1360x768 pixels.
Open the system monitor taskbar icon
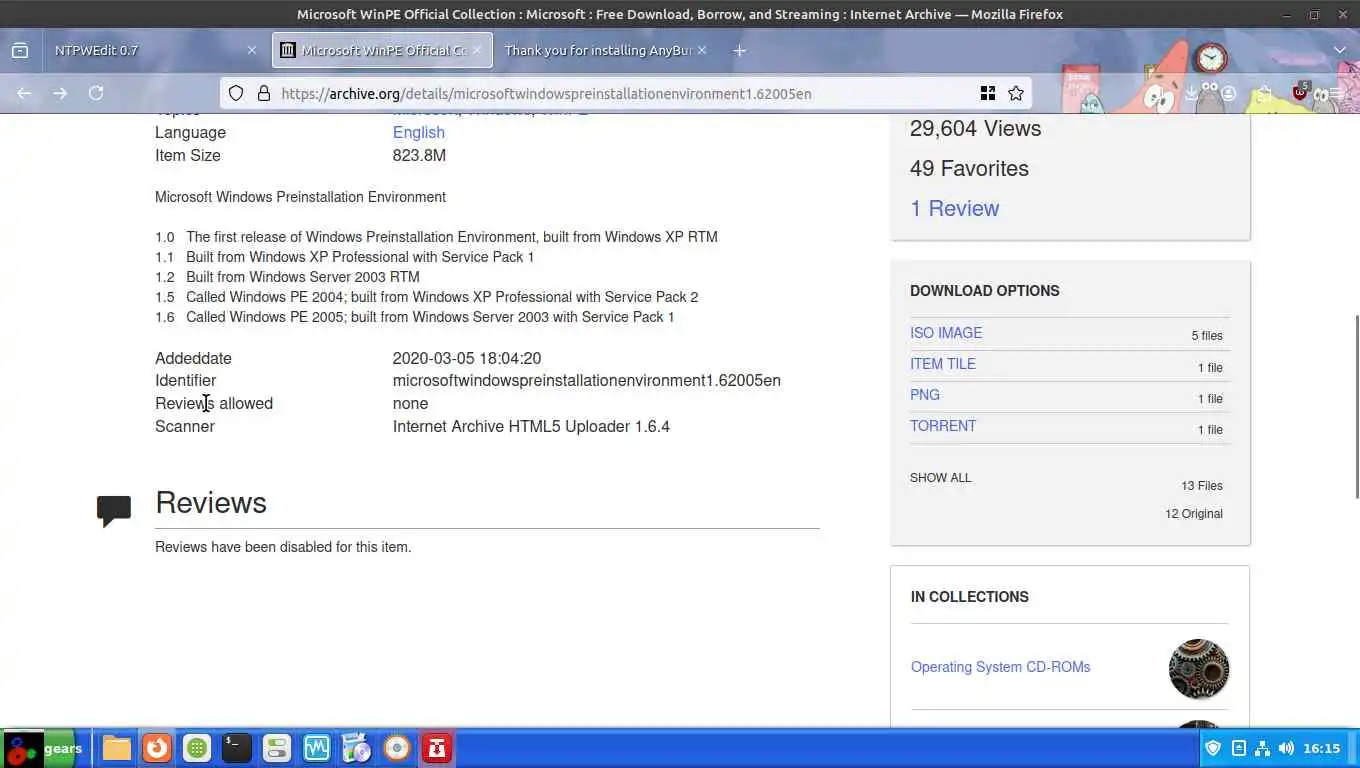tap(316, 748)
